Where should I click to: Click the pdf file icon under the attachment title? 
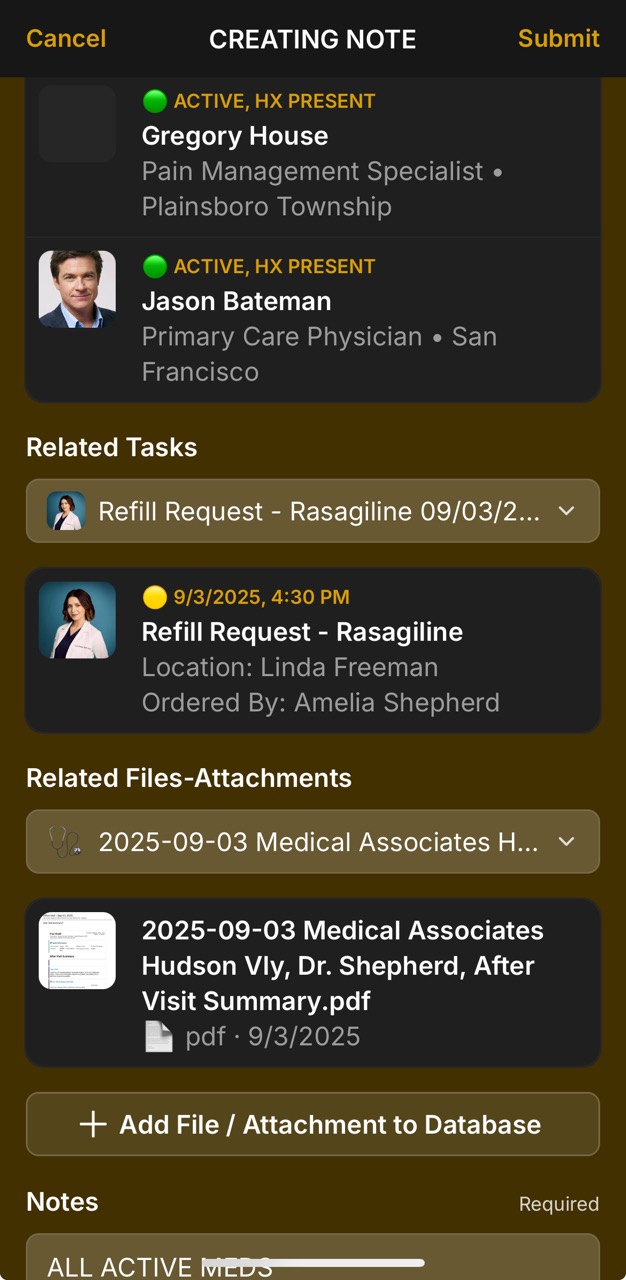click(x=158, y=1036)
